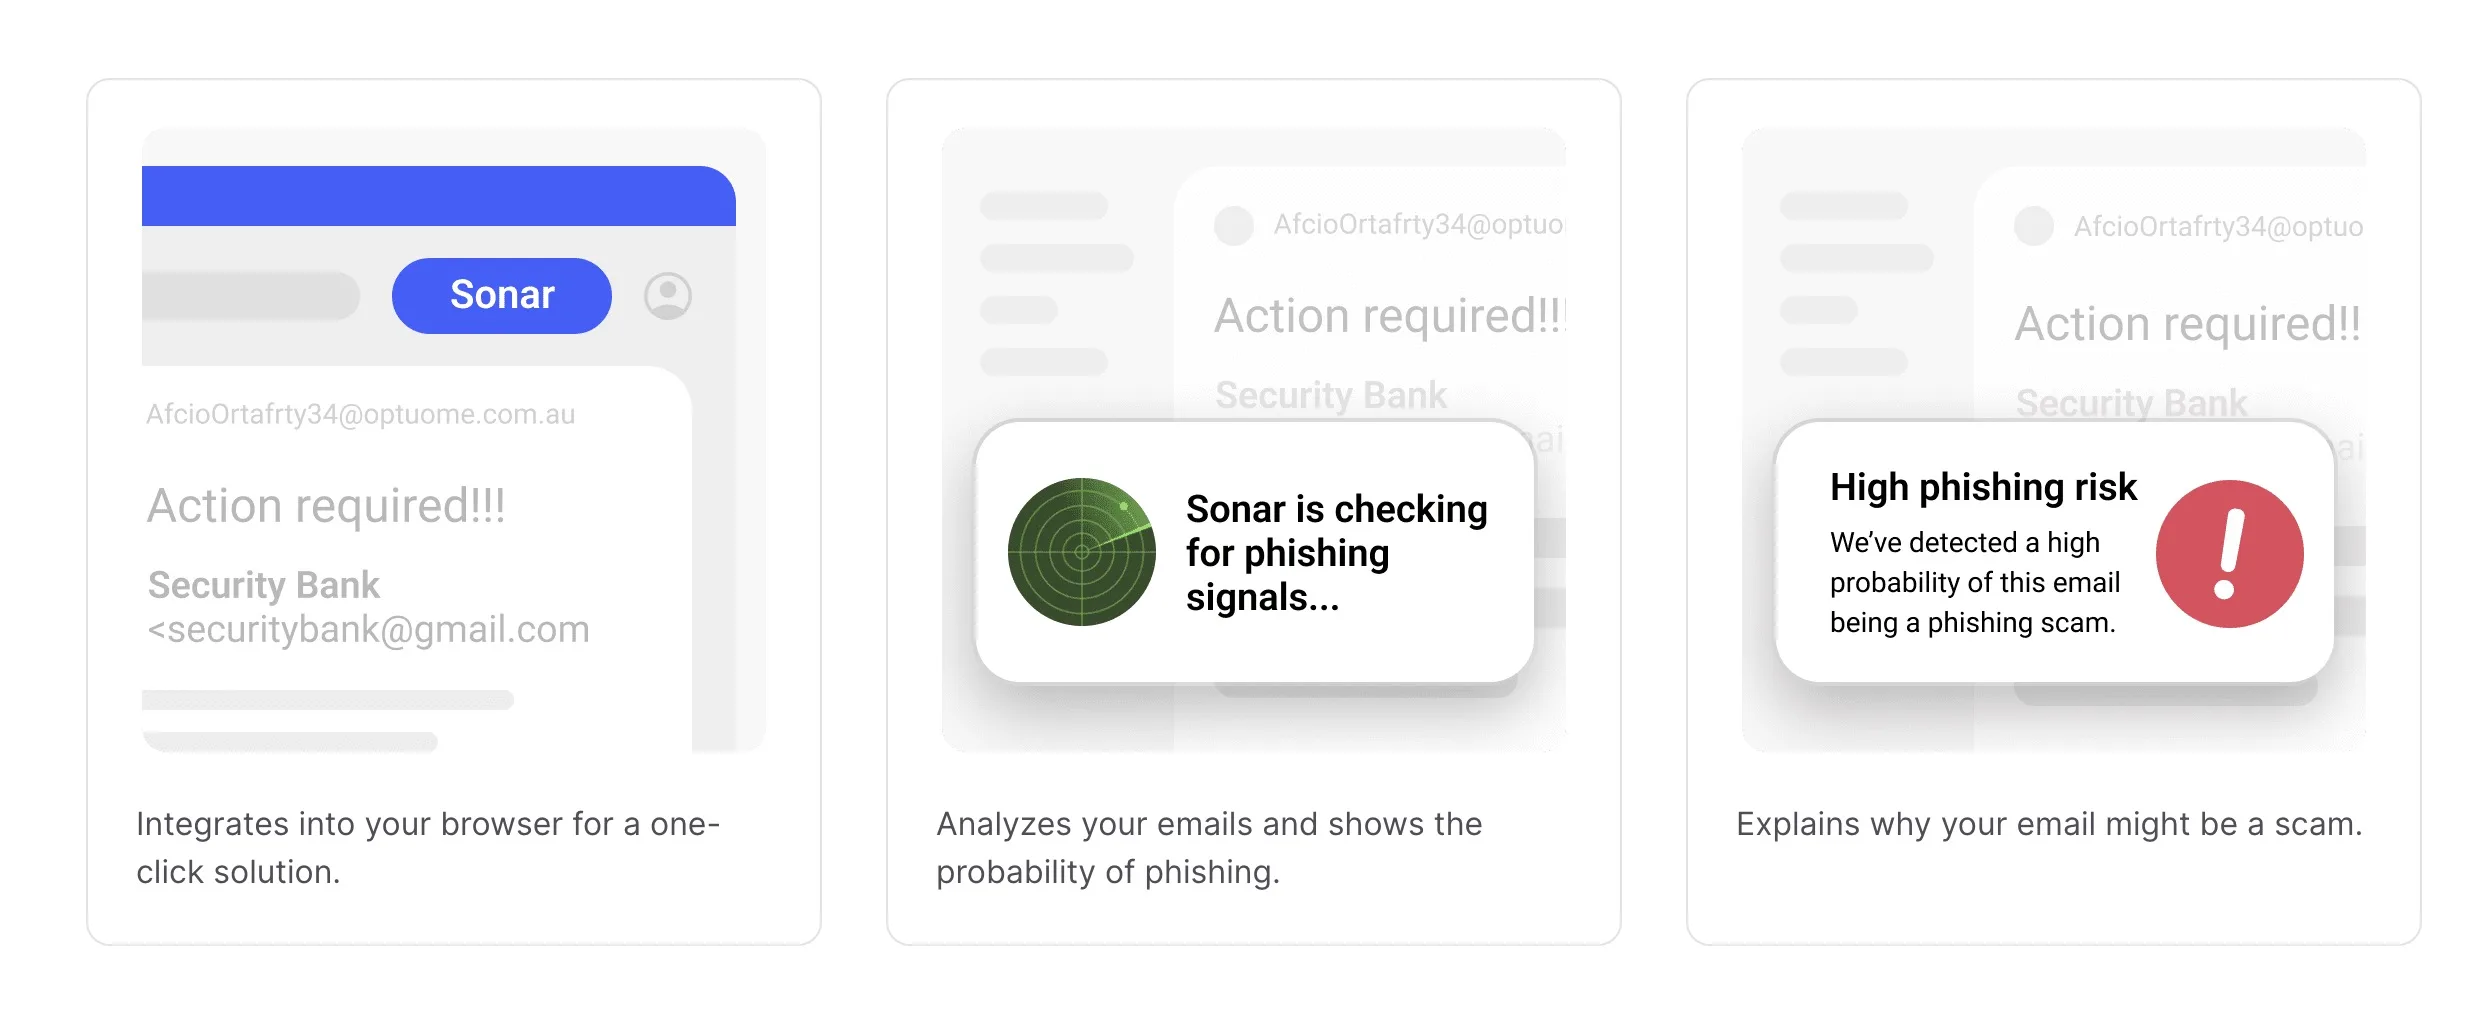Click "Explains why your email might be a scam" caption
2486x1018 pixels.
click(2049, 824)
